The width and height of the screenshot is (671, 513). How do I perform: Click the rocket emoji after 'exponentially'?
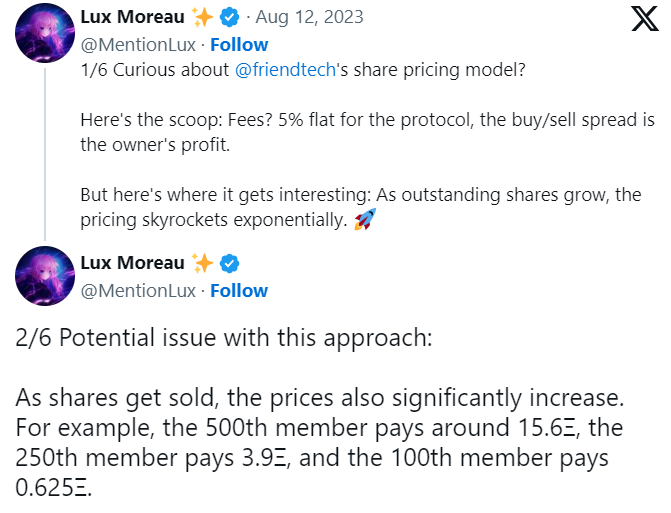click(x=365, y=219)
